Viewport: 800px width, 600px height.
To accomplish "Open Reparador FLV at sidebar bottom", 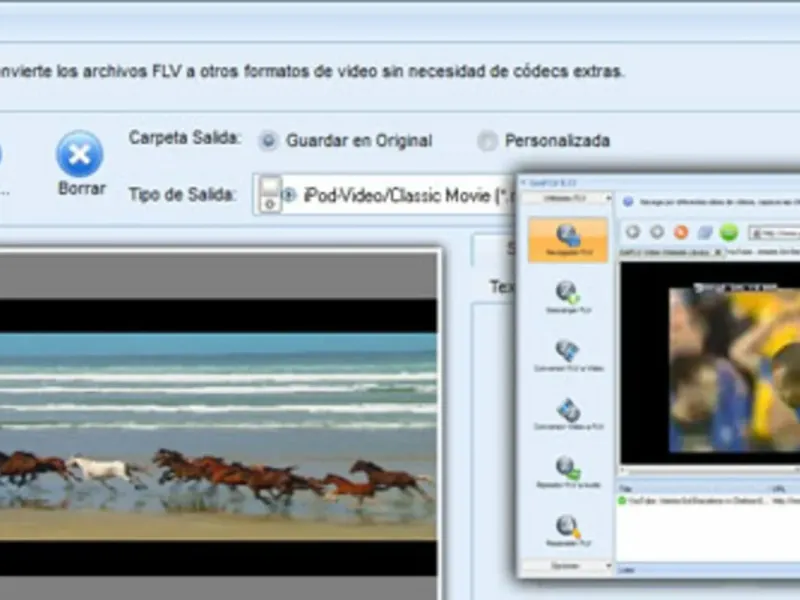I will [x=568, y=531].
